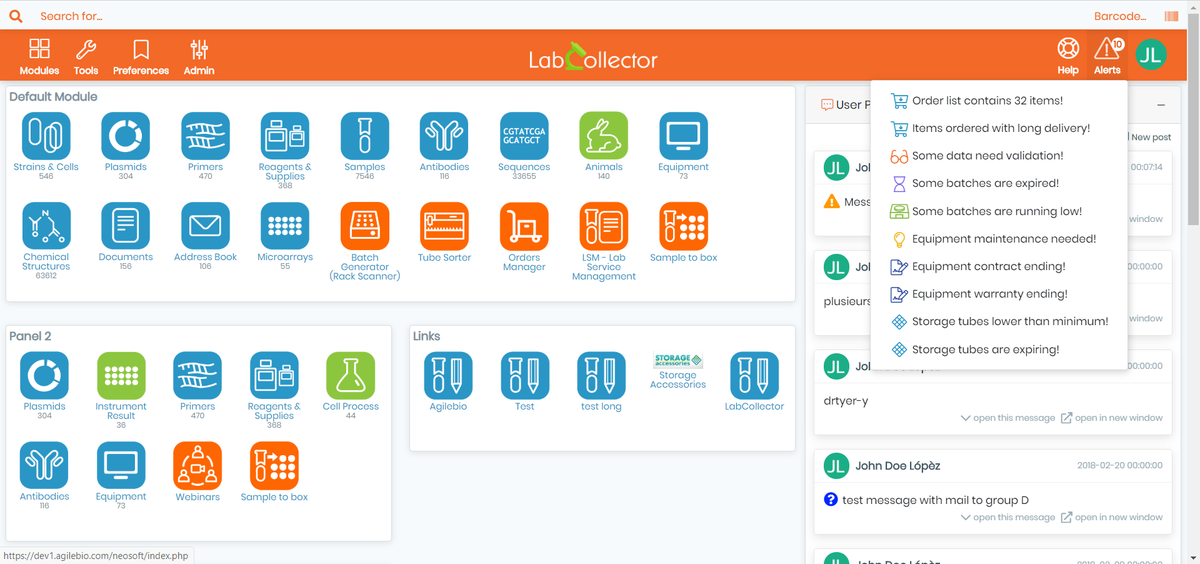This screenshot has height=564, width=1200.
Task: Click the LabCollector logo
Action: (x=593, y=57)
